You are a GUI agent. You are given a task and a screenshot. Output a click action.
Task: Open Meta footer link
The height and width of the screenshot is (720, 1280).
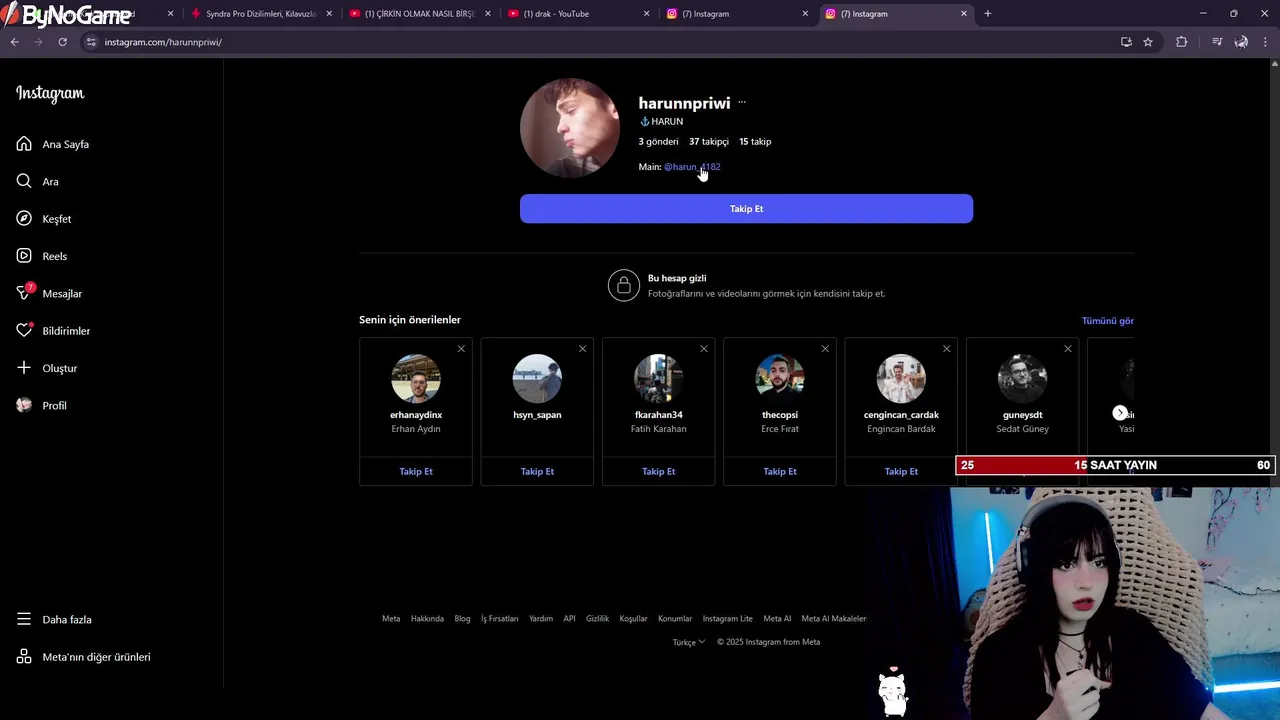point(391,618)
